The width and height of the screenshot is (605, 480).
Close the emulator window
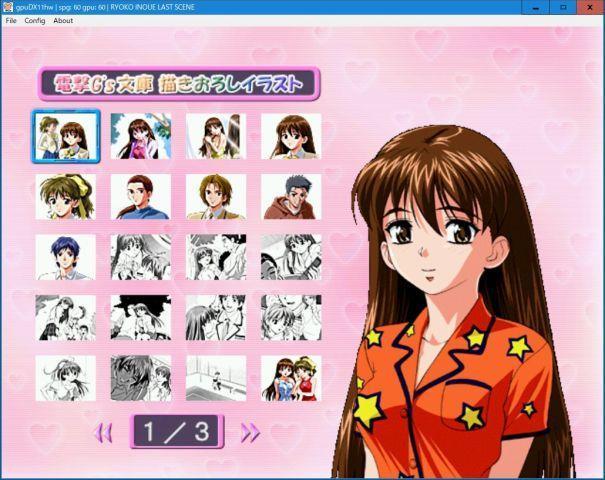point(590,7)
